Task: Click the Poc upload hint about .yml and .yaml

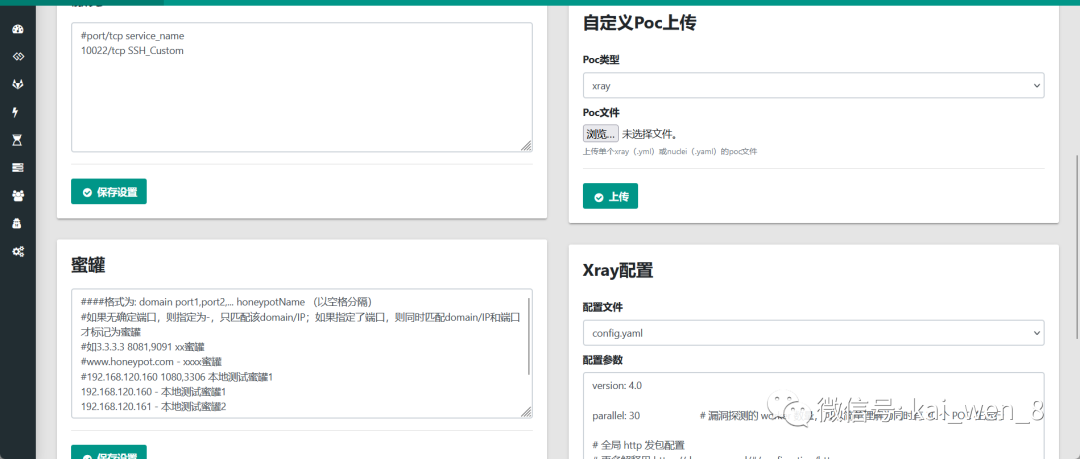Action: (x=669, y=152)
